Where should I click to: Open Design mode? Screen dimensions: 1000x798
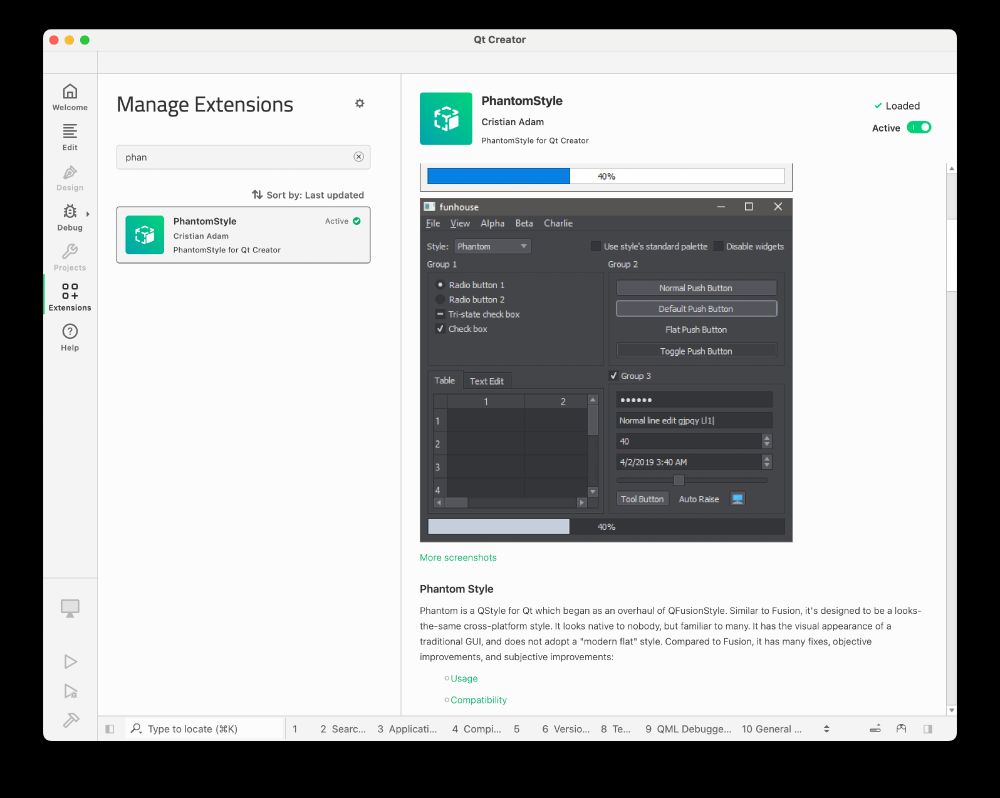[x=70, y=177]
